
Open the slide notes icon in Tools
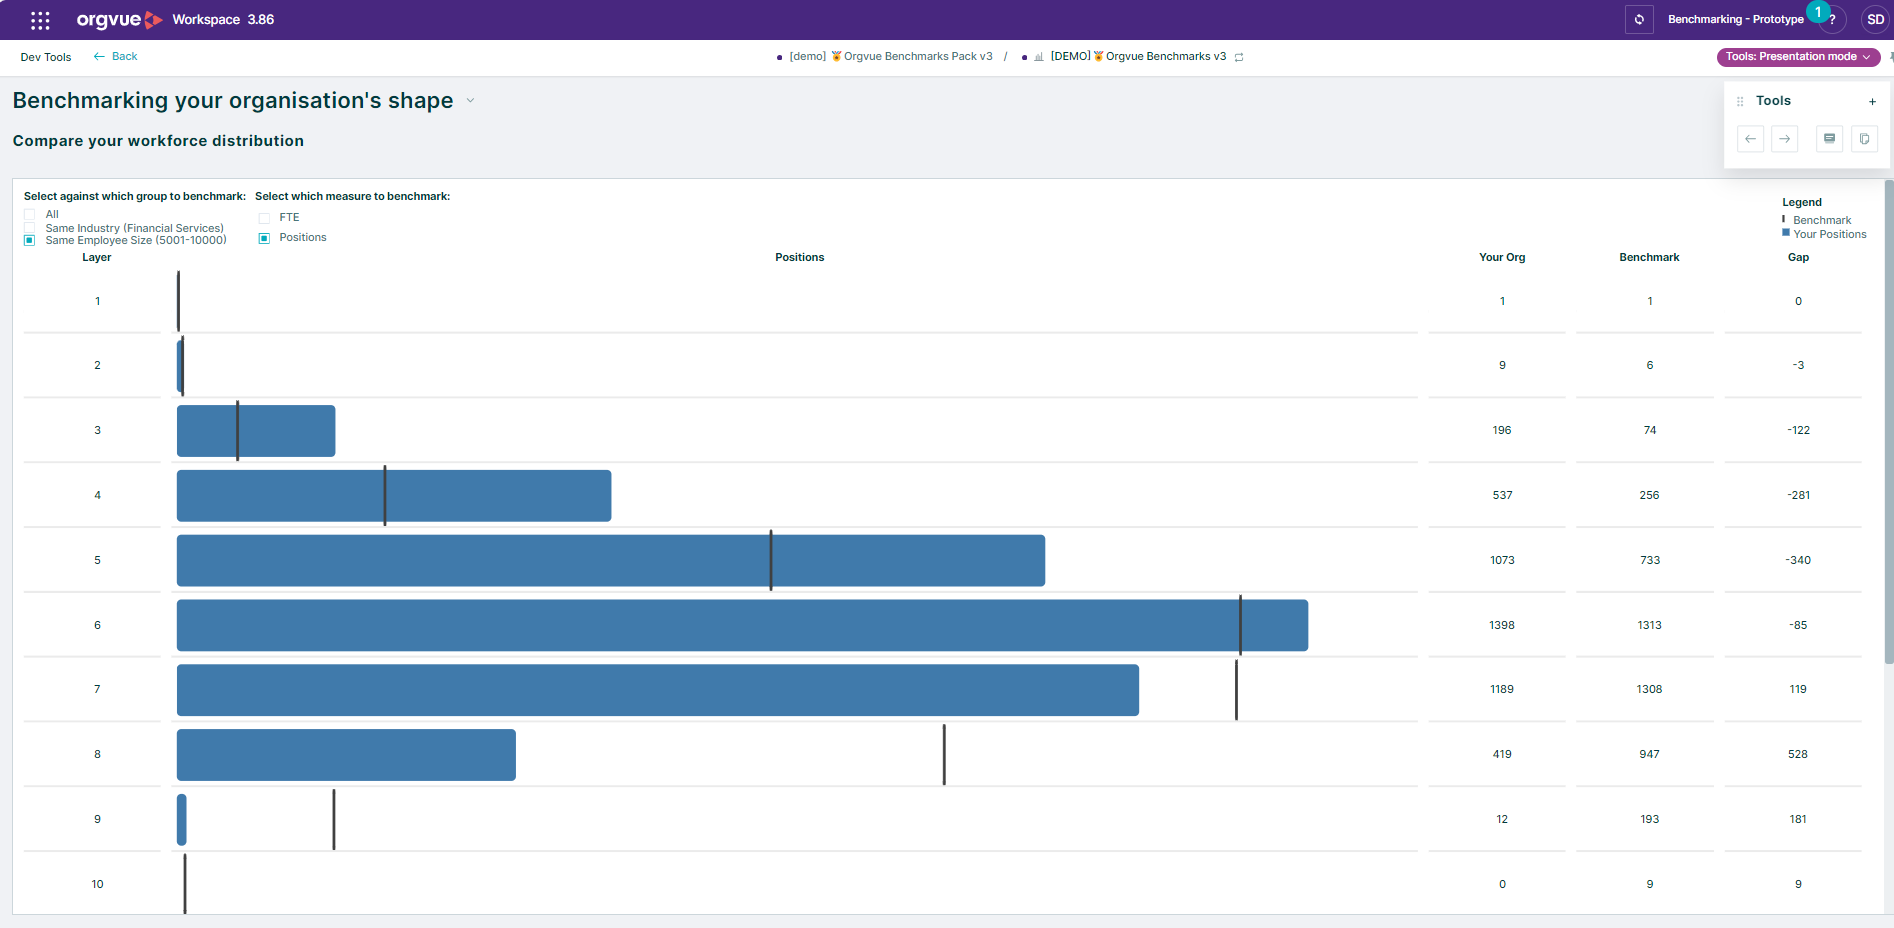tap(1829, 139)
